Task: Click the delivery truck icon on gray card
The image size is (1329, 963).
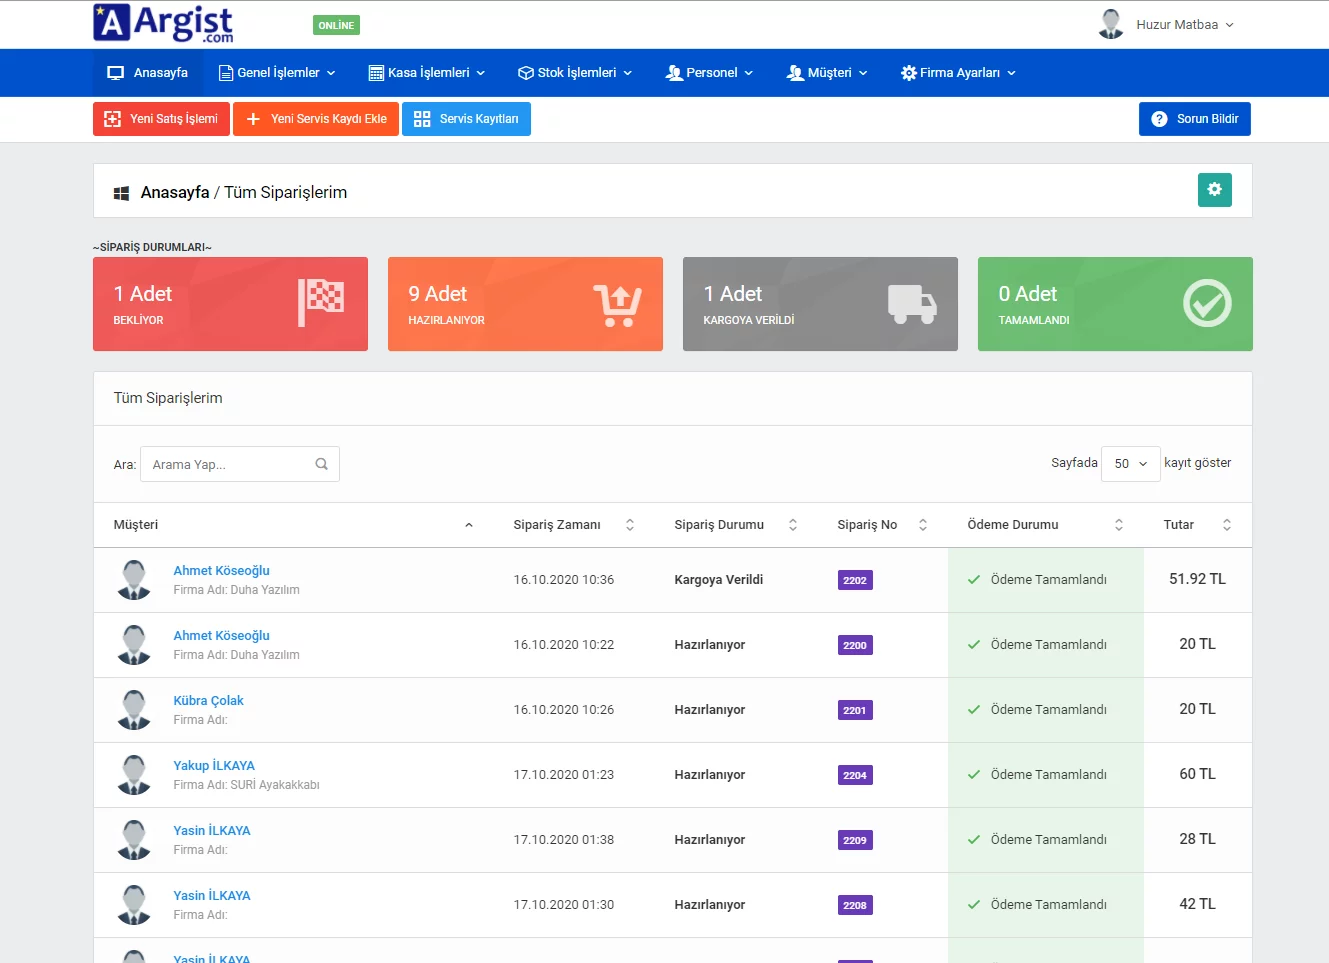Action: point(911,304)
